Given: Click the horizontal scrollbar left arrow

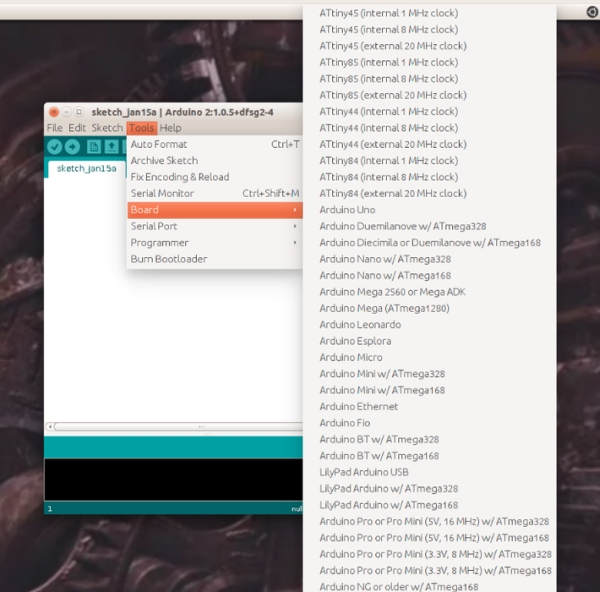Looking at the screenshot, I should pos(50,426).
